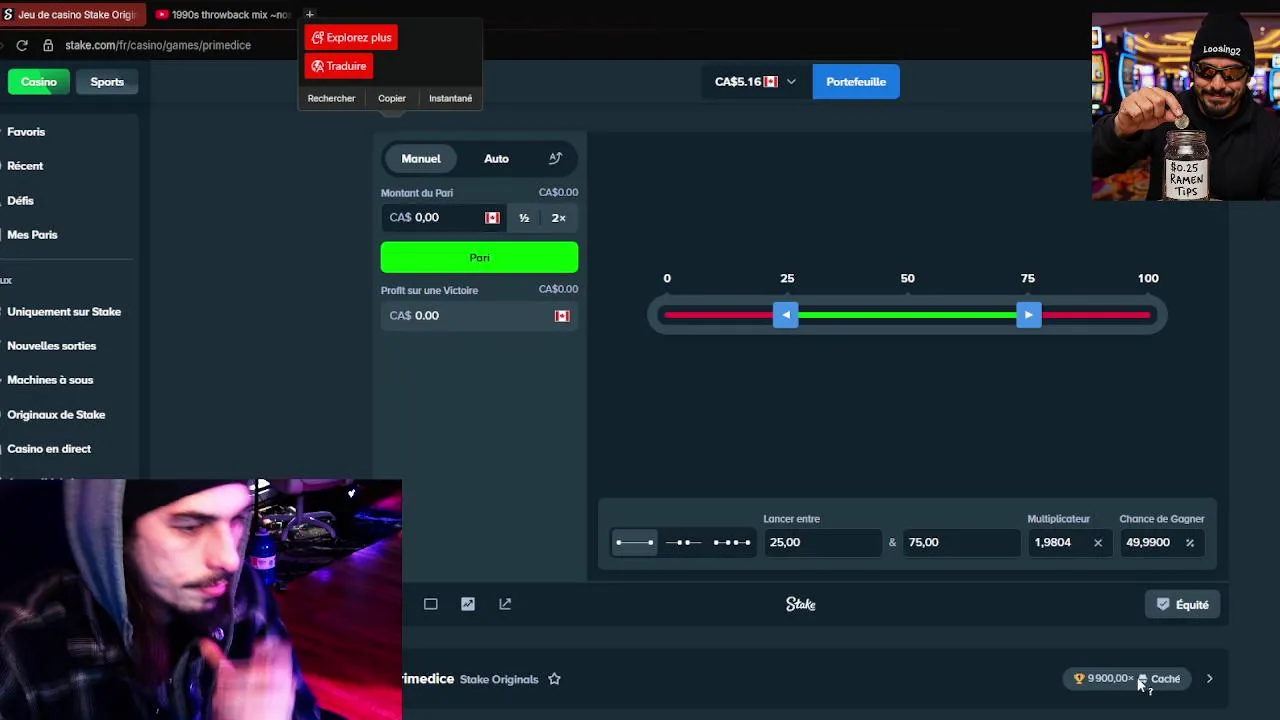Click the green range on the dice slider
This screenshot has height=720, width=1280.
tap(907, 315)
